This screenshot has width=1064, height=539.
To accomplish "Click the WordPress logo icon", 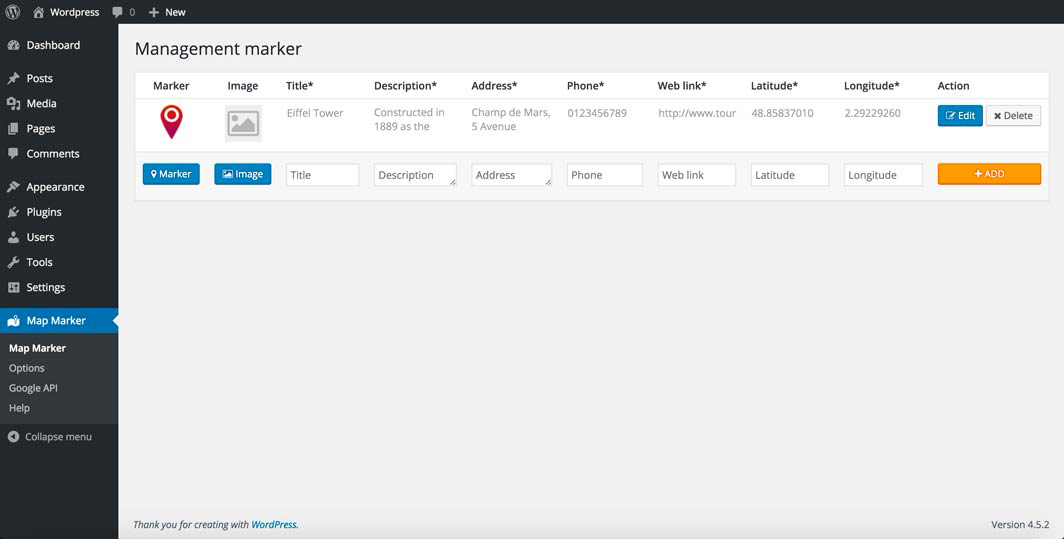I will coord(12,12).
